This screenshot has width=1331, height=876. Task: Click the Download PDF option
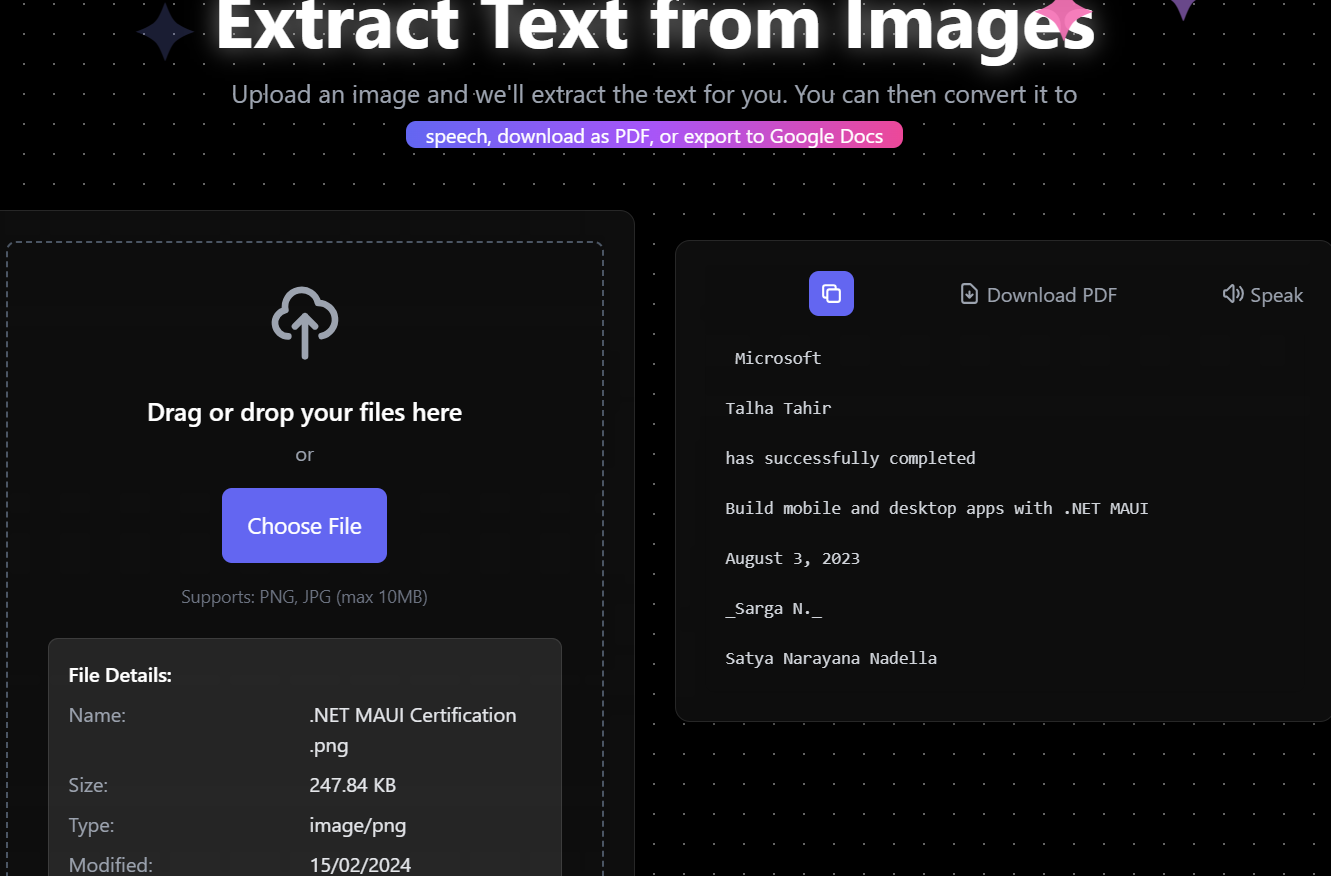click(x=1038, y=294)
